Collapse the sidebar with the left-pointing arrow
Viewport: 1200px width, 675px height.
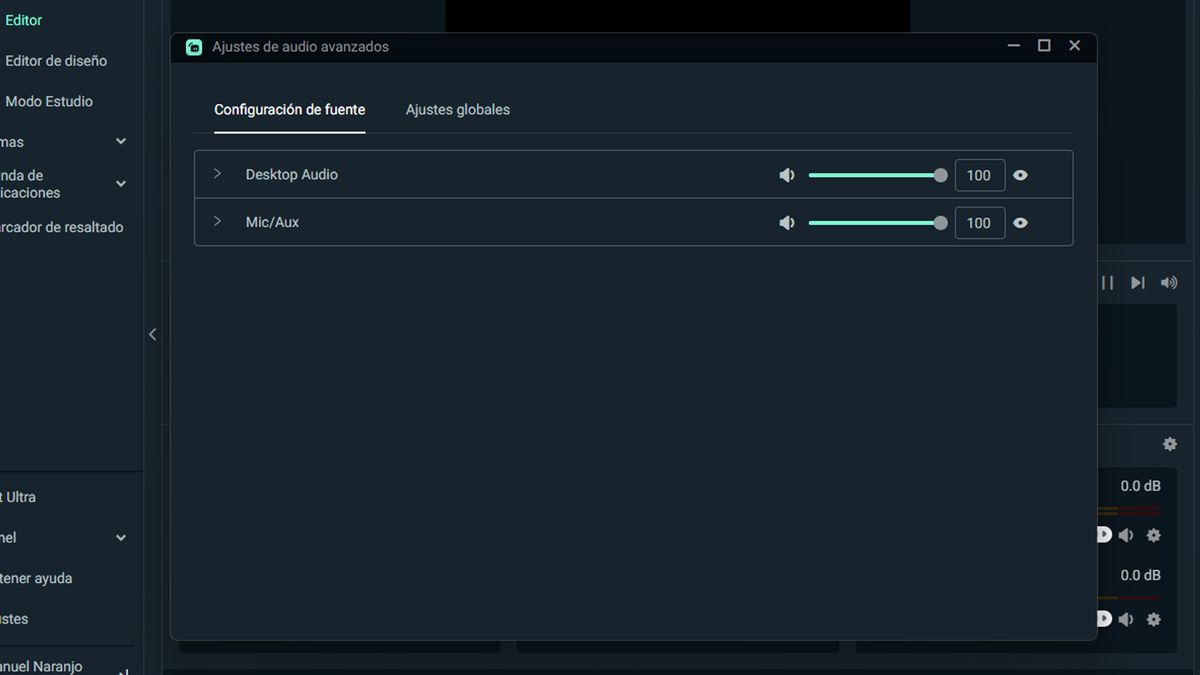tap(152, 334)
